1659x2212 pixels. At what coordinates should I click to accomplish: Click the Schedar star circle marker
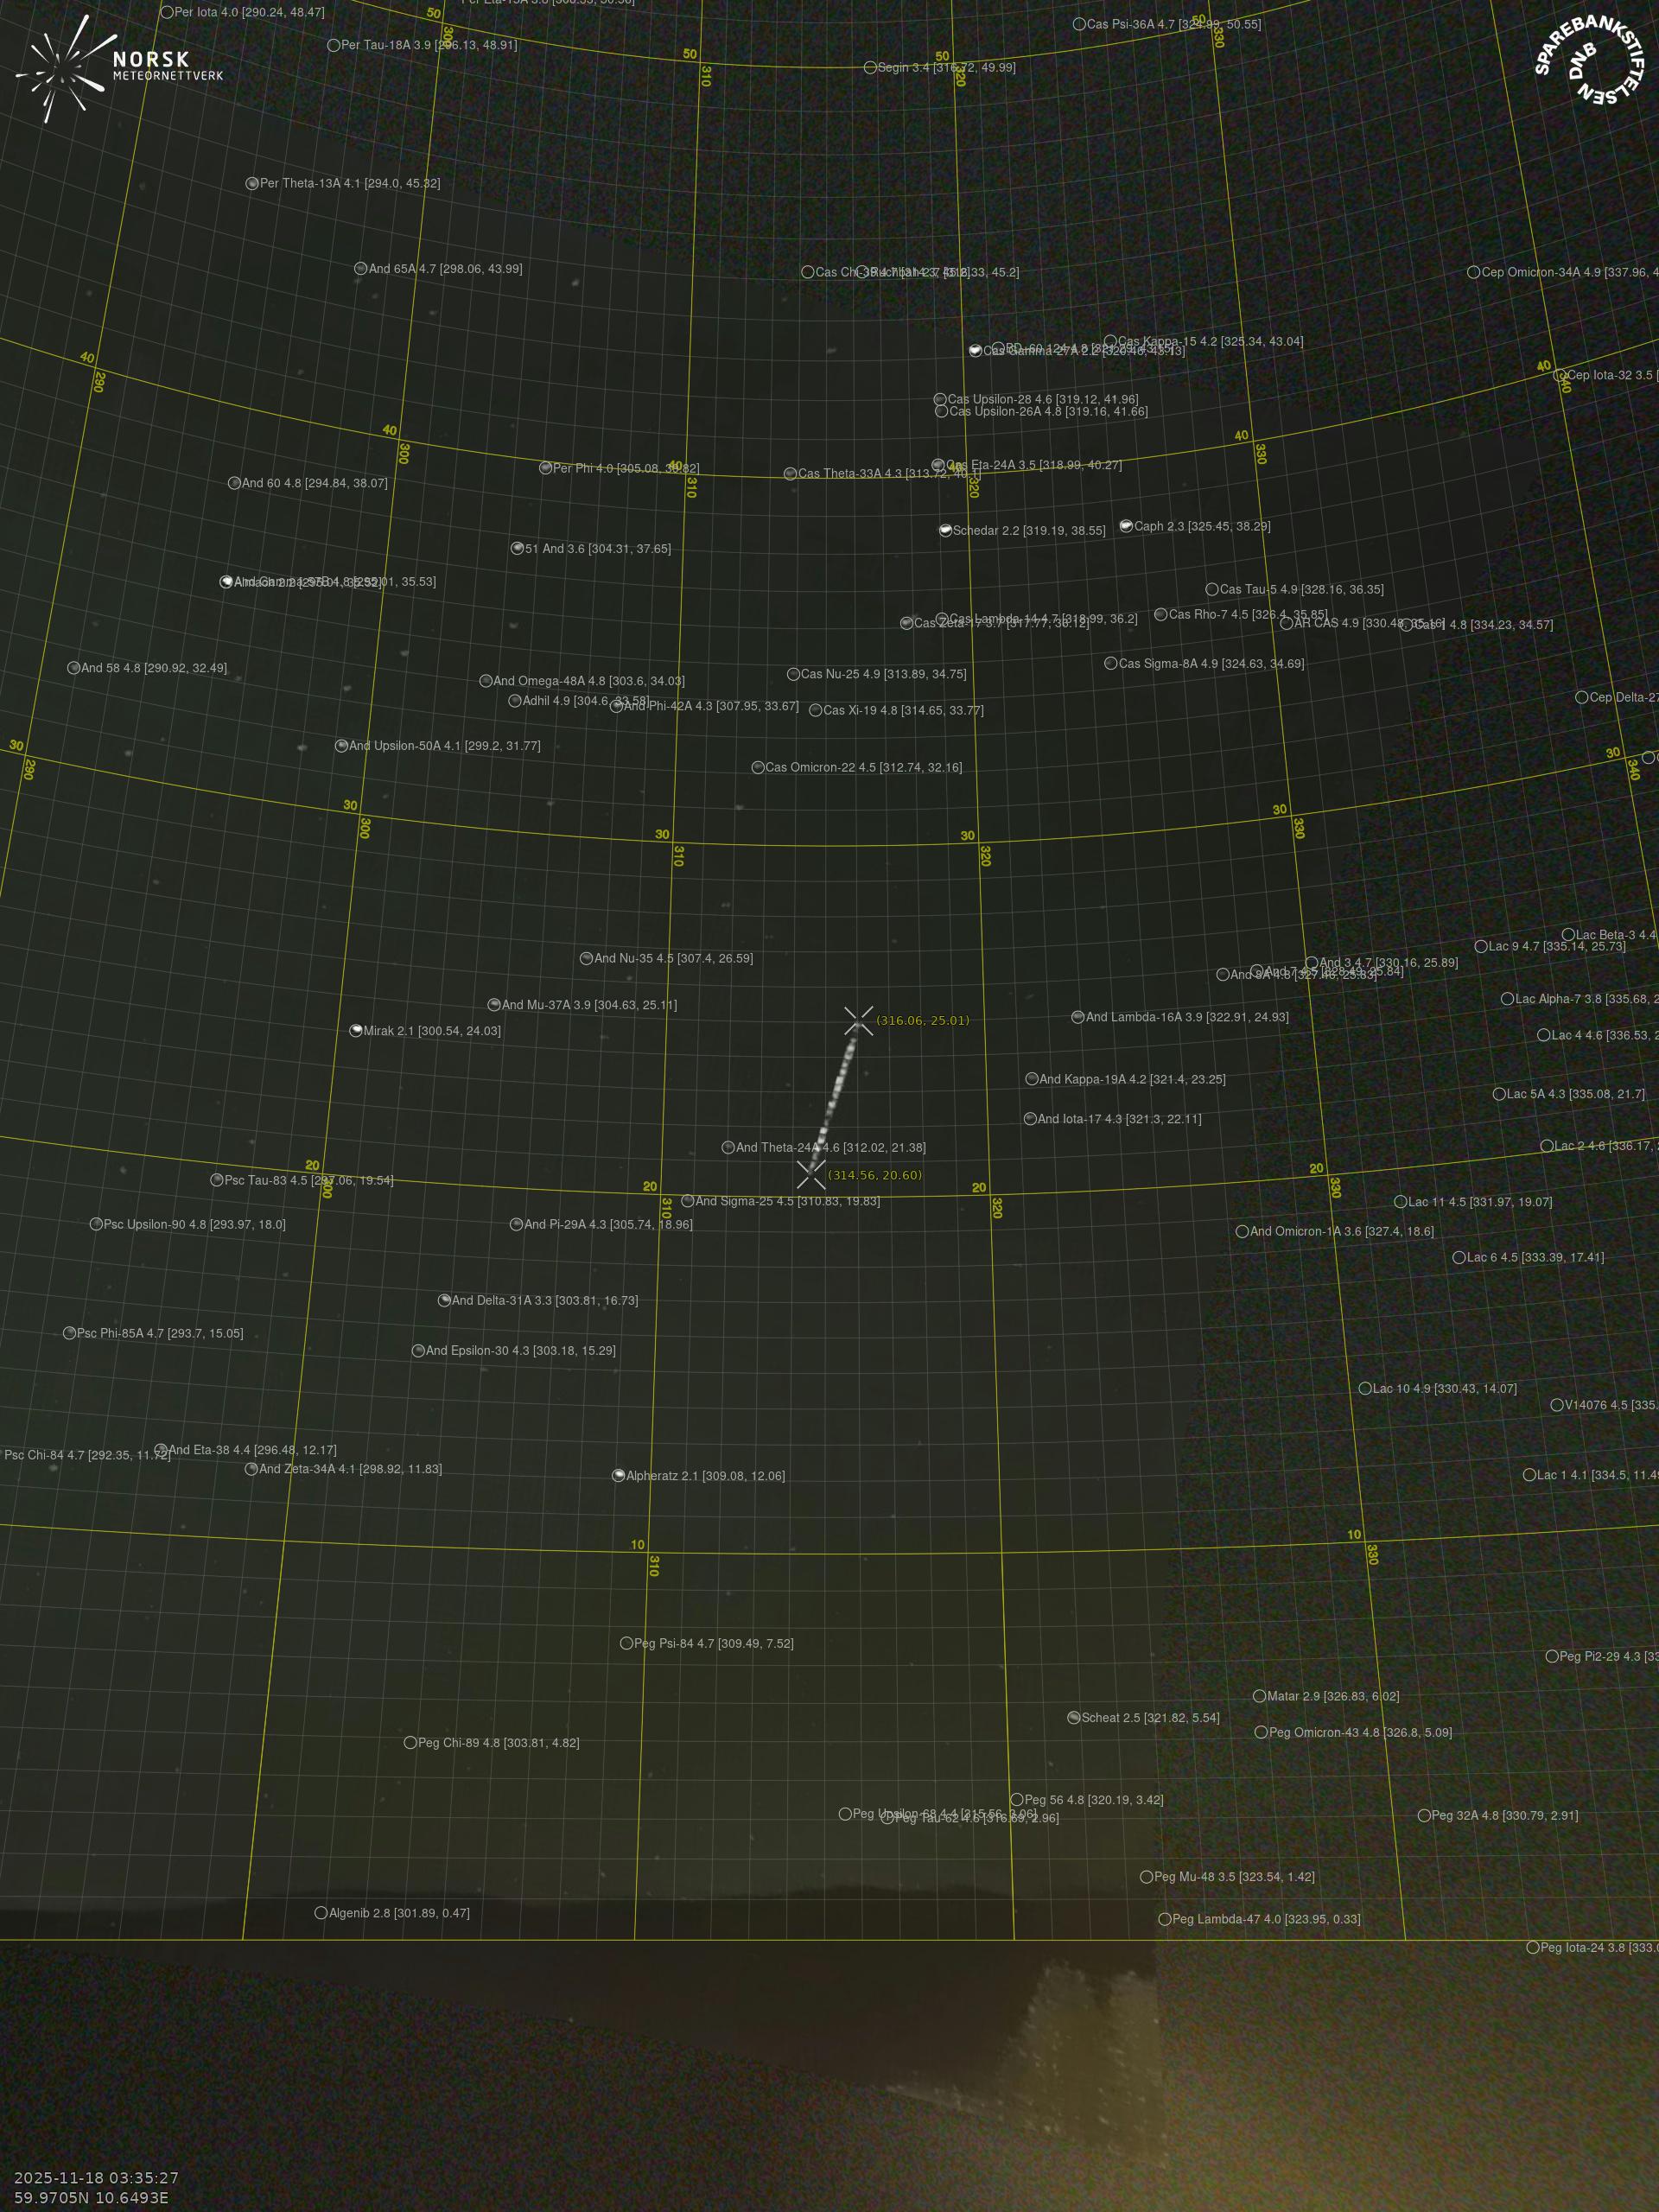945,531
